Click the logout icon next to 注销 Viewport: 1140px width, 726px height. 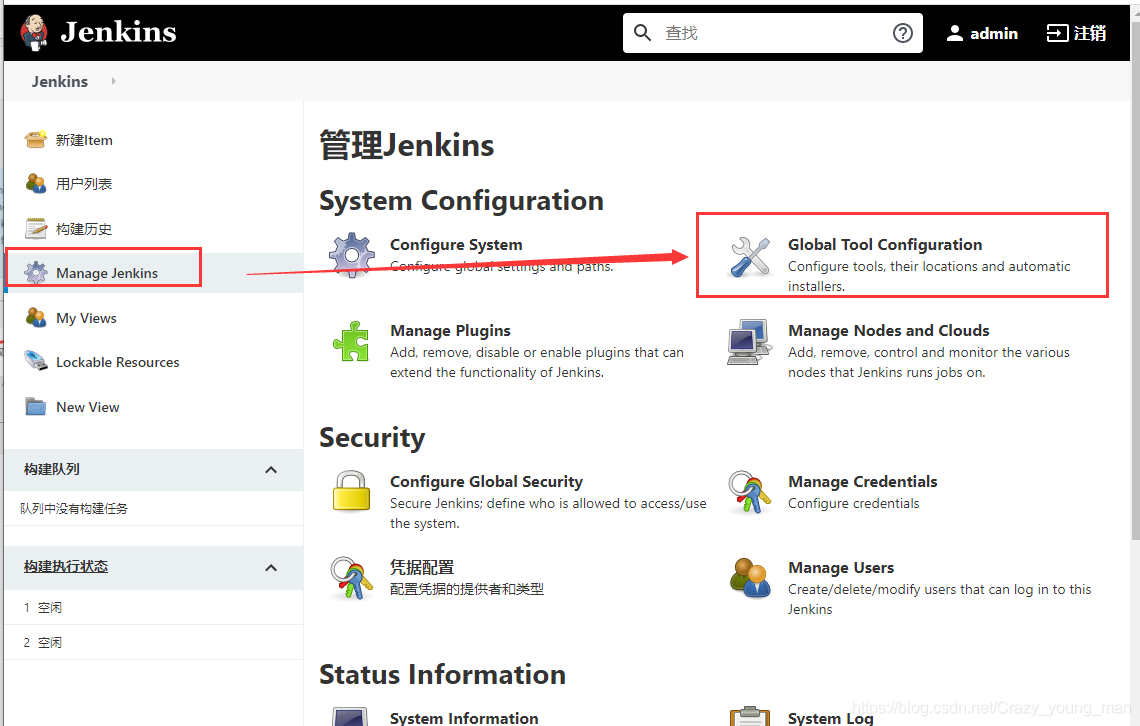click(x=1057, y=33)
